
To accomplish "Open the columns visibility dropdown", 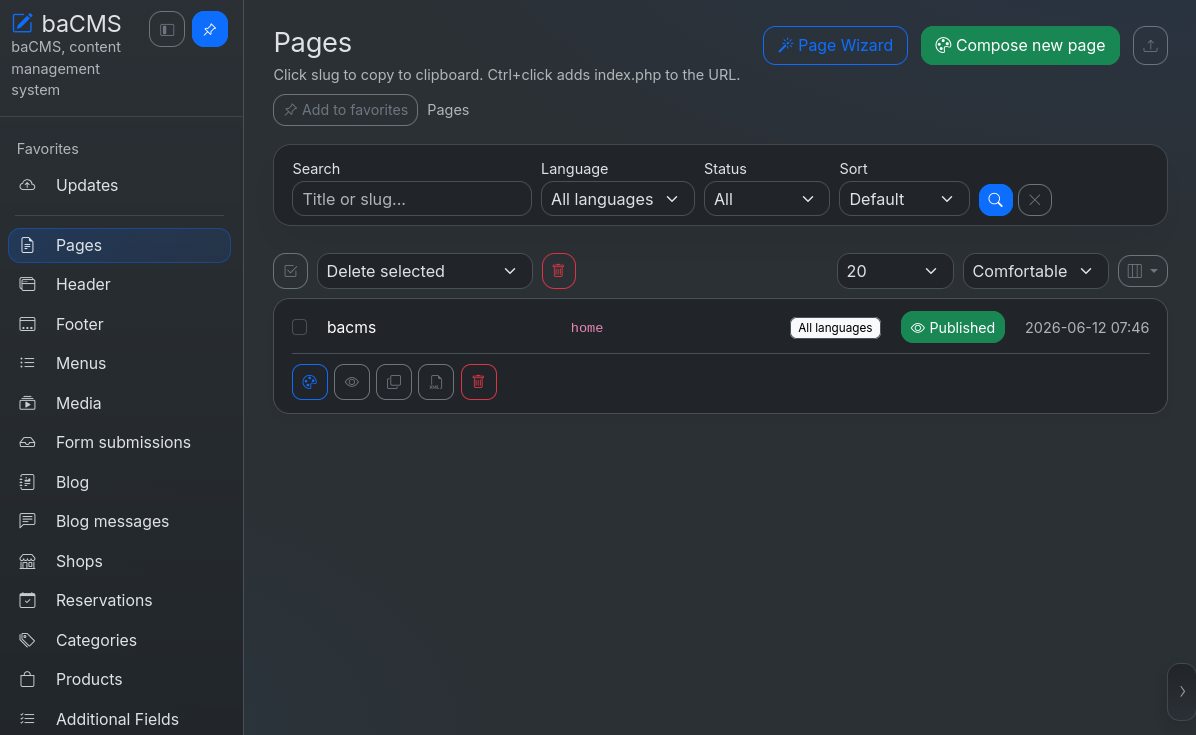I will (x=1143, y=271).
